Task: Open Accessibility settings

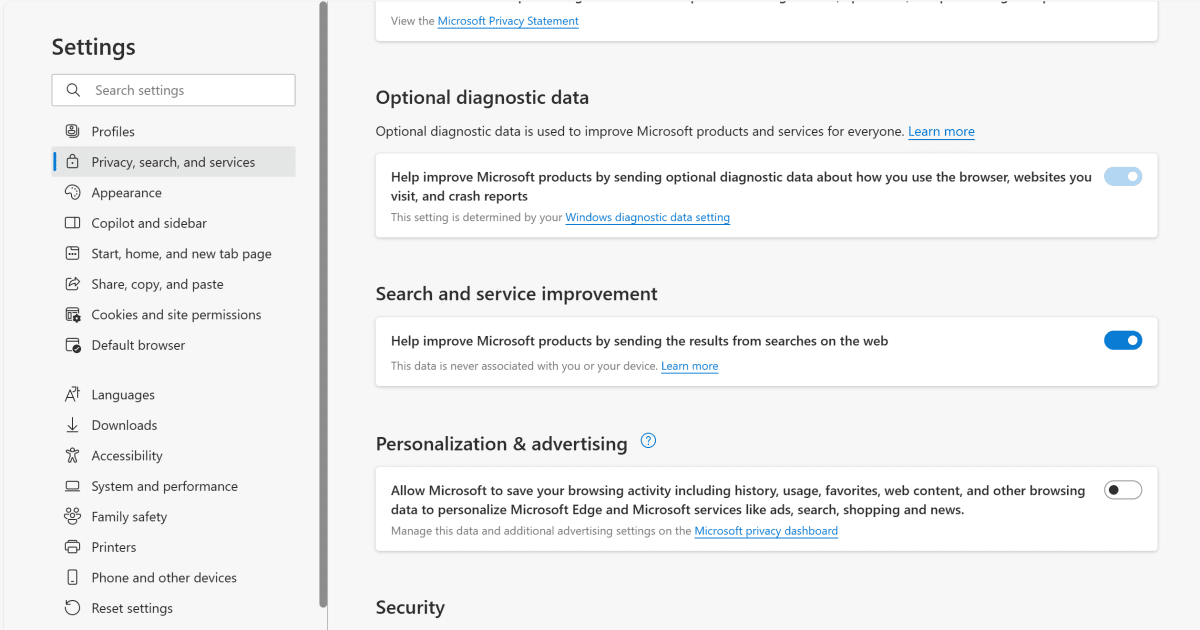Action: tap(174, 456)
